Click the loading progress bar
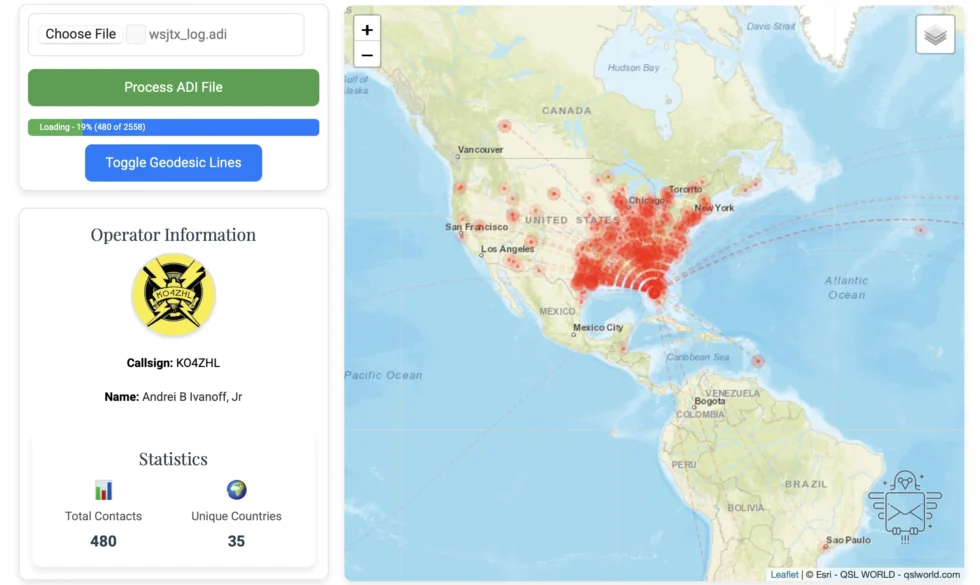Screen dimensions: 980x585 (173, 127)
